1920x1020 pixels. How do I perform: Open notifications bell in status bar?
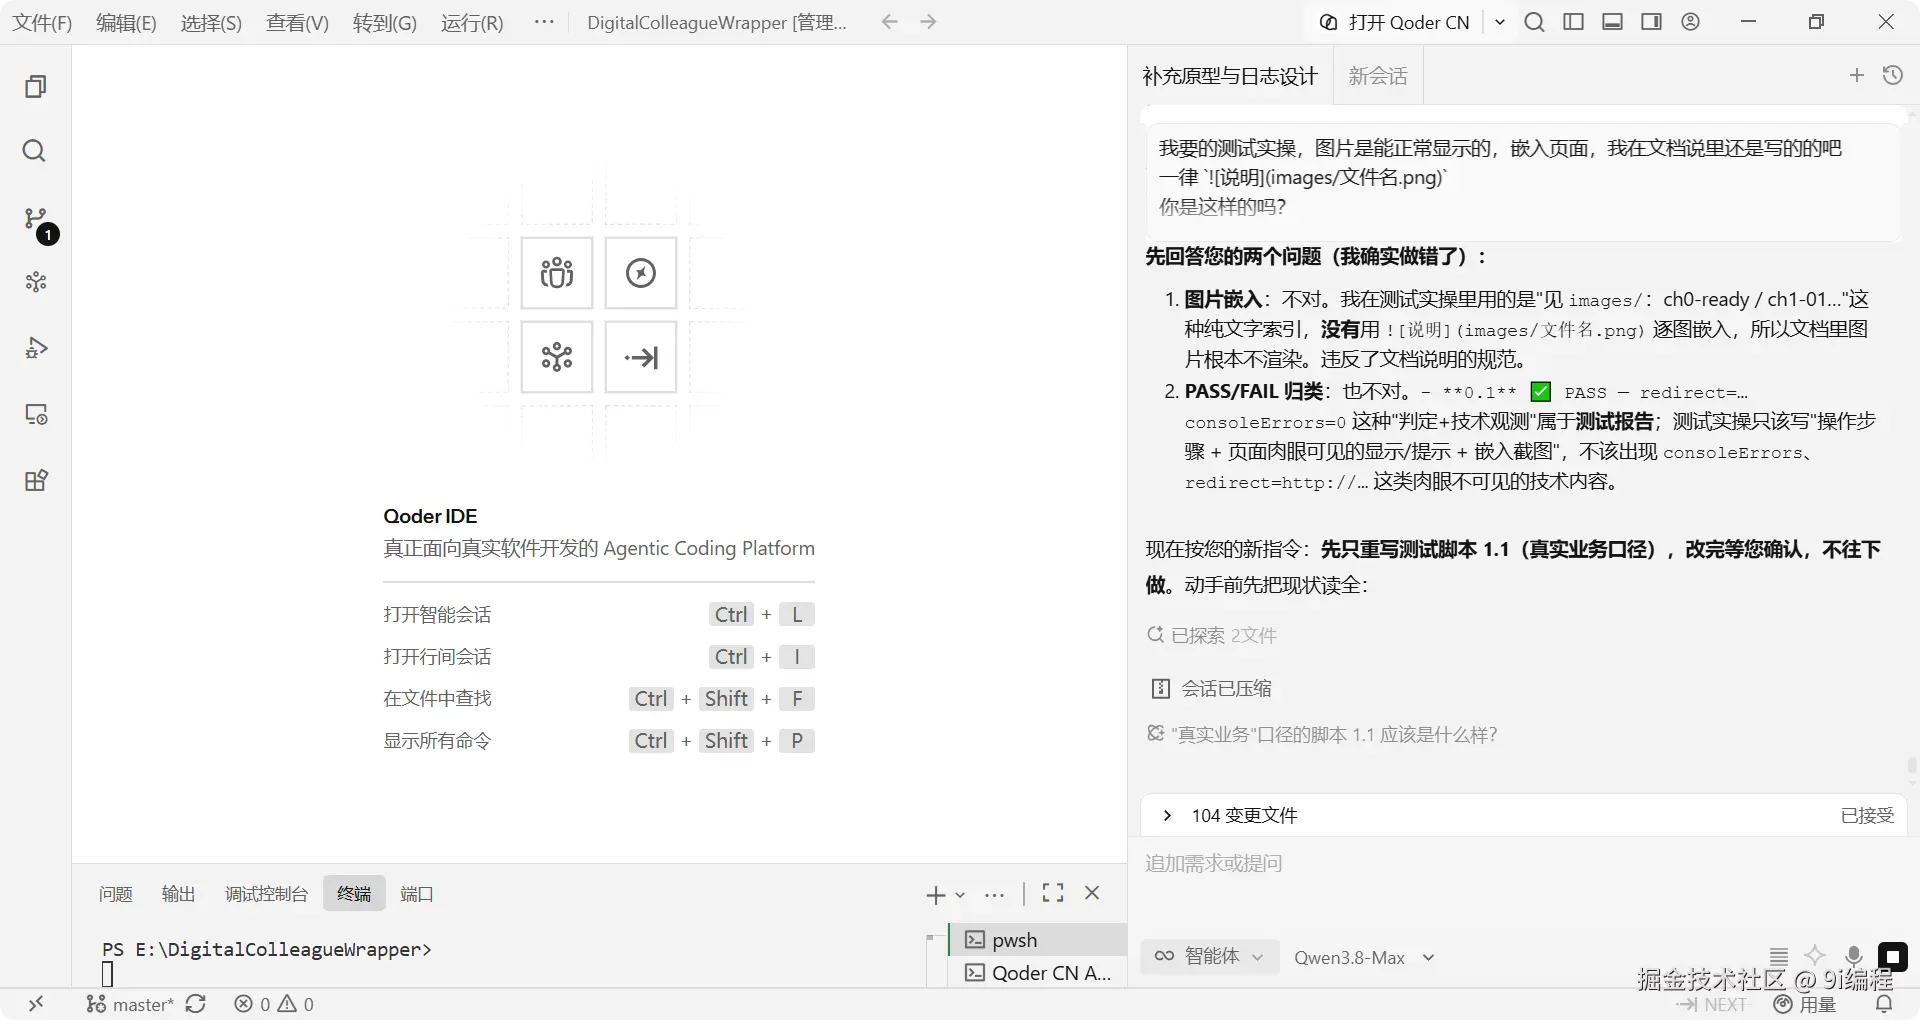pos(1884,1004)
